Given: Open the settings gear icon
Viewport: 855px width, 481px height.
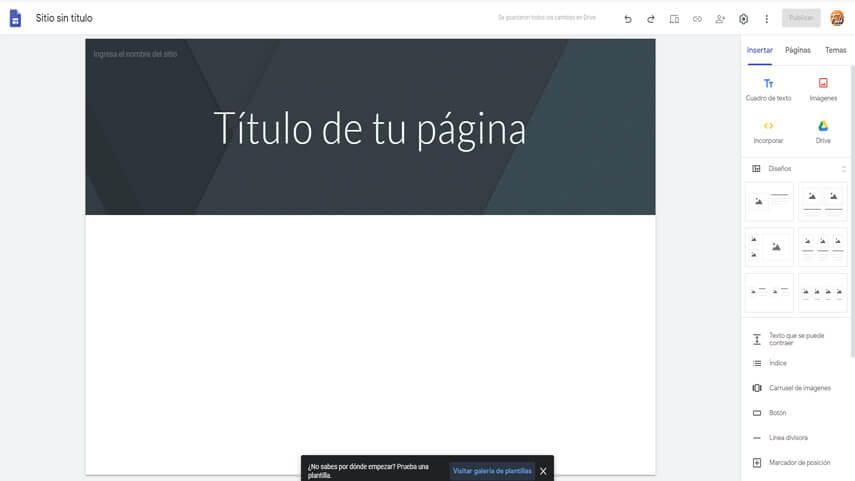Looking at the screenshot, I should coord(743,18).
